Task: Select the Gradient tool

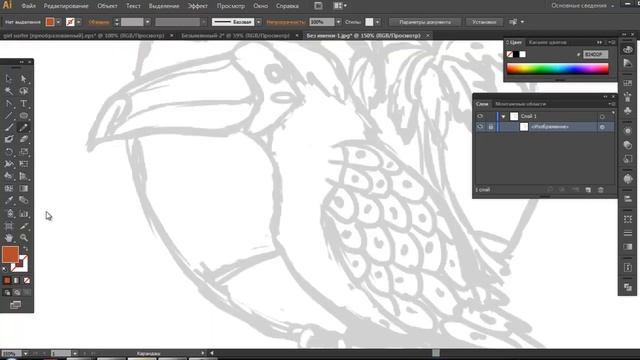Action: pyautogui.click(x=24, y=189)
